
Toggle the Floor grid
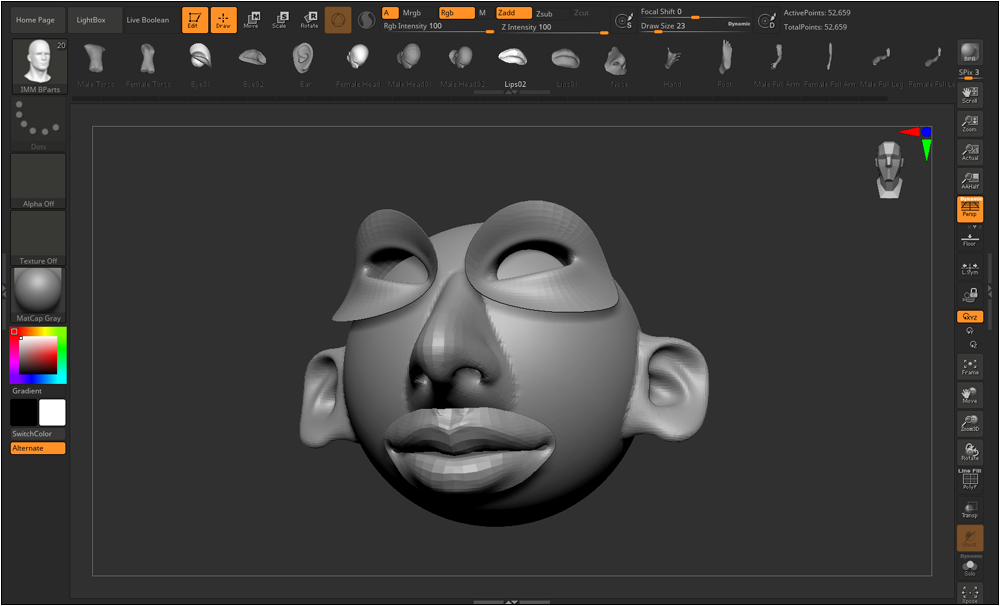[969, 239]
